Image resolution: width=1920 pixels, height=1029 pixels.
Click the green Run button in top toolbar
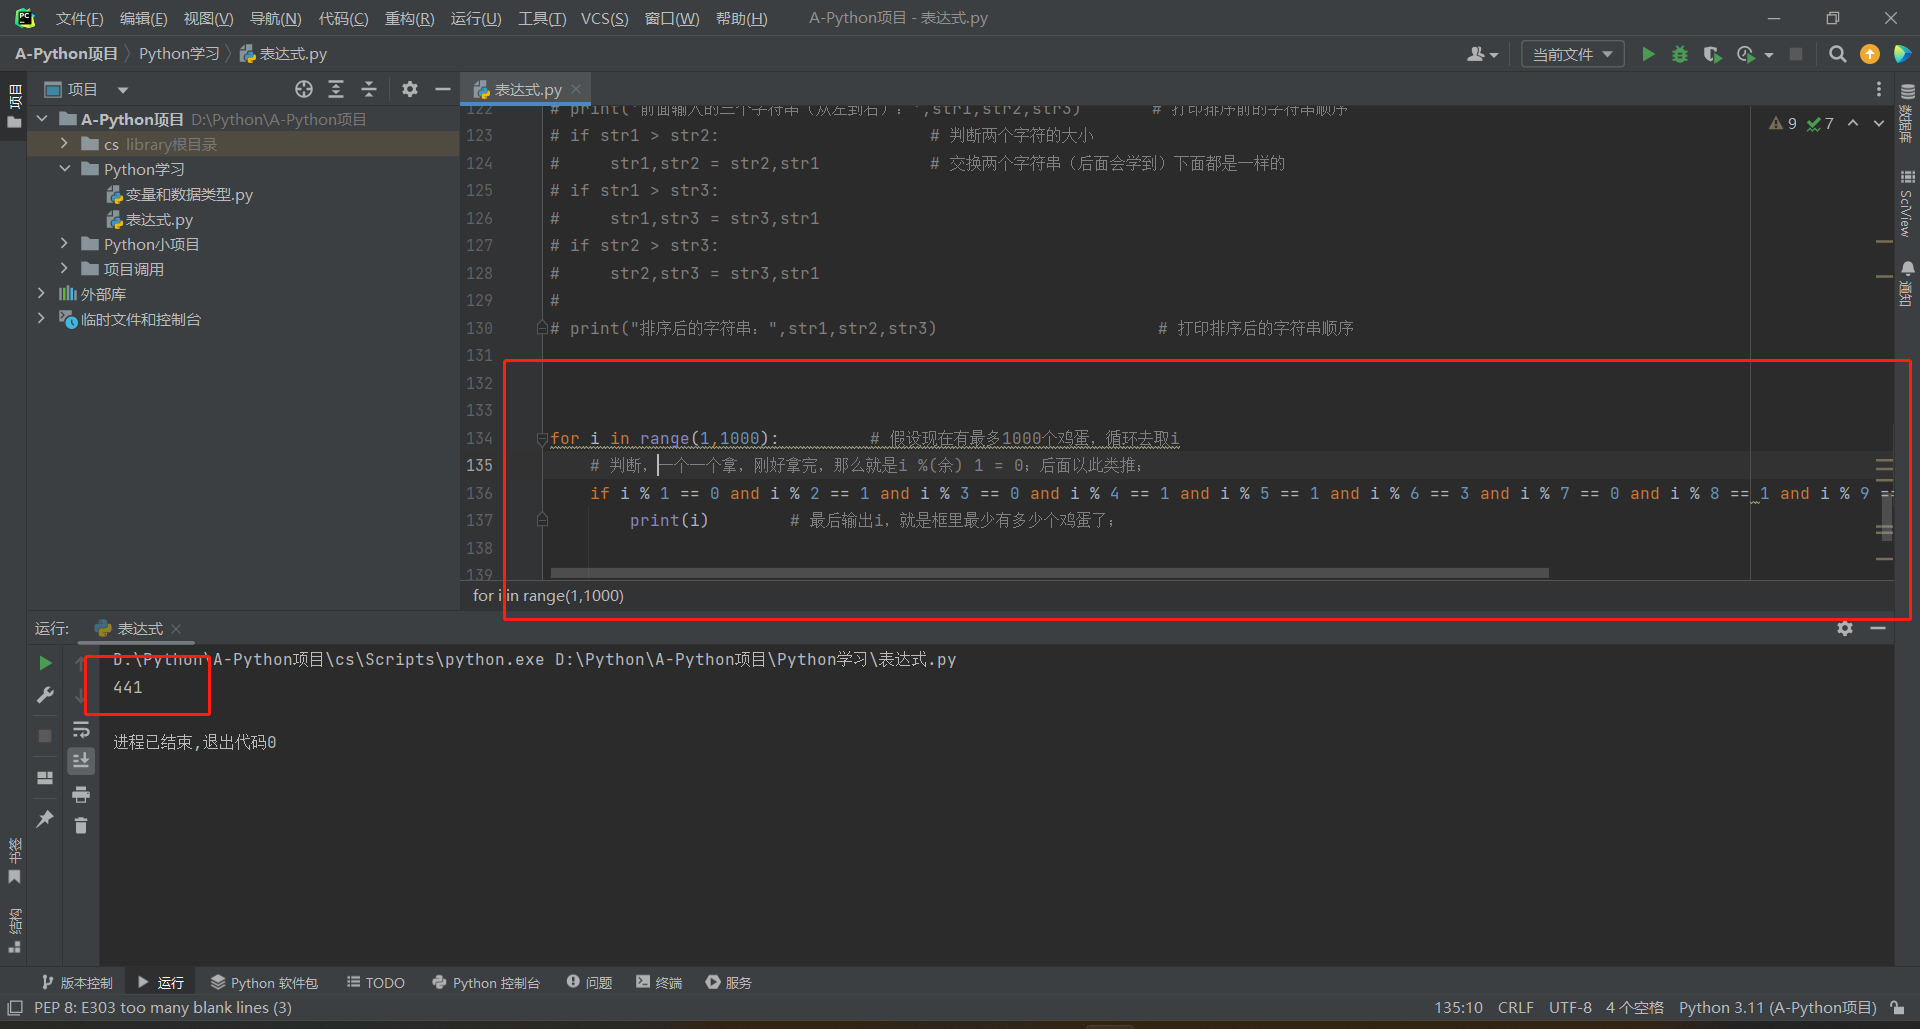tap(1648, 54)
